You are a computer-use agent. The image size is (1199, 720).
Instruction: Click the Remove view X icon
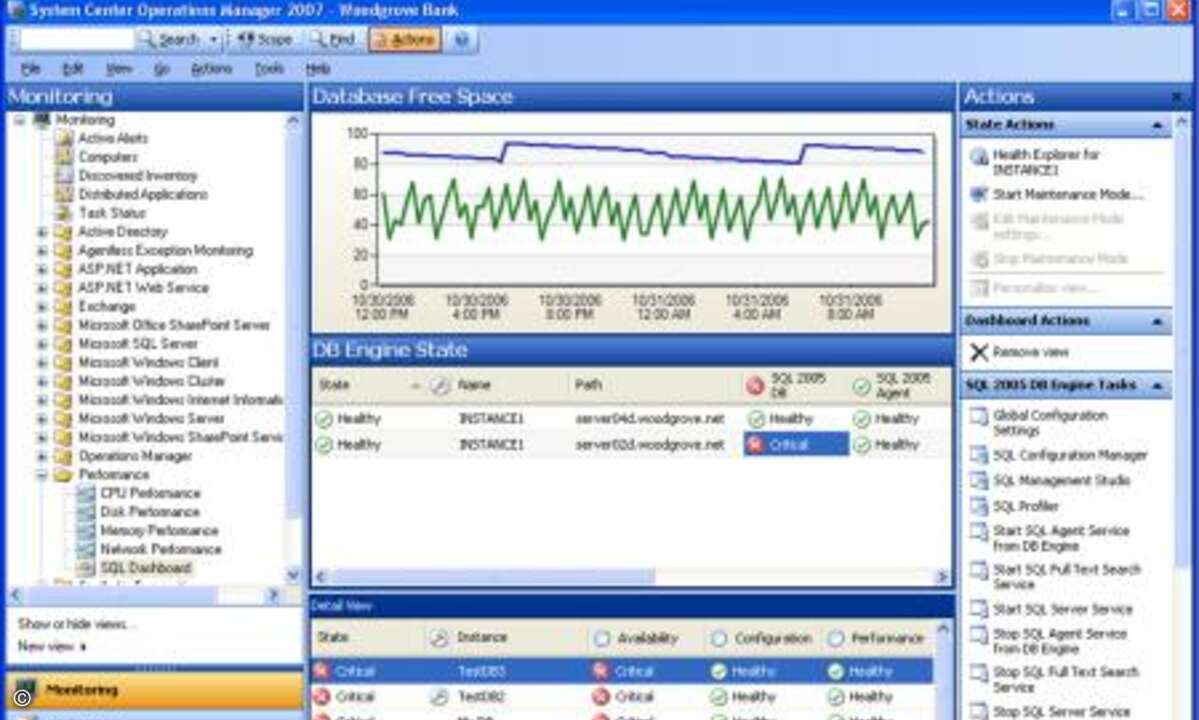coord(979,352)
